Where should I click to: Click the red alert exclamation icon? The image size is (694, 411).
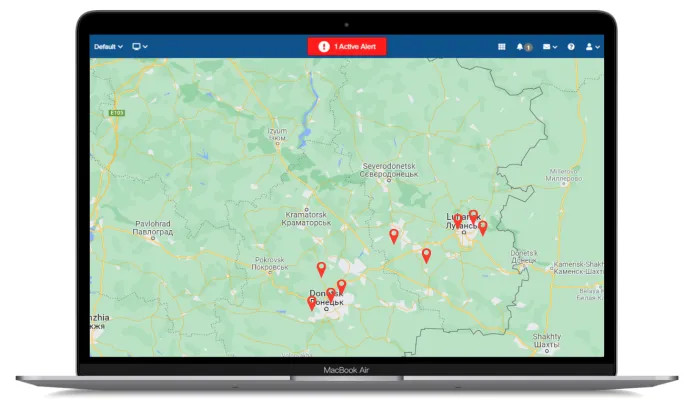tap(324, 46)
